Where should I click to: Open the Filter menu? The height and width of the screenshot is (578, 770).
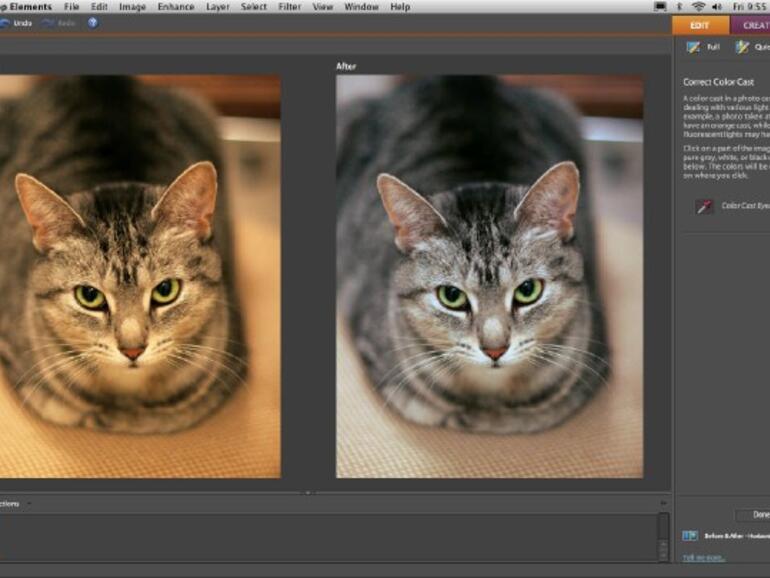point(289,7)
